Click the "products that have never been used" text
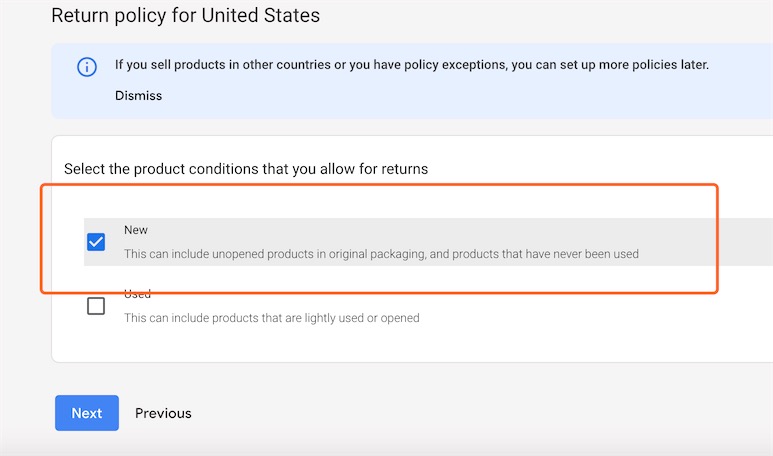The width and height of the screenshot is (773, 456). (545, 254)
